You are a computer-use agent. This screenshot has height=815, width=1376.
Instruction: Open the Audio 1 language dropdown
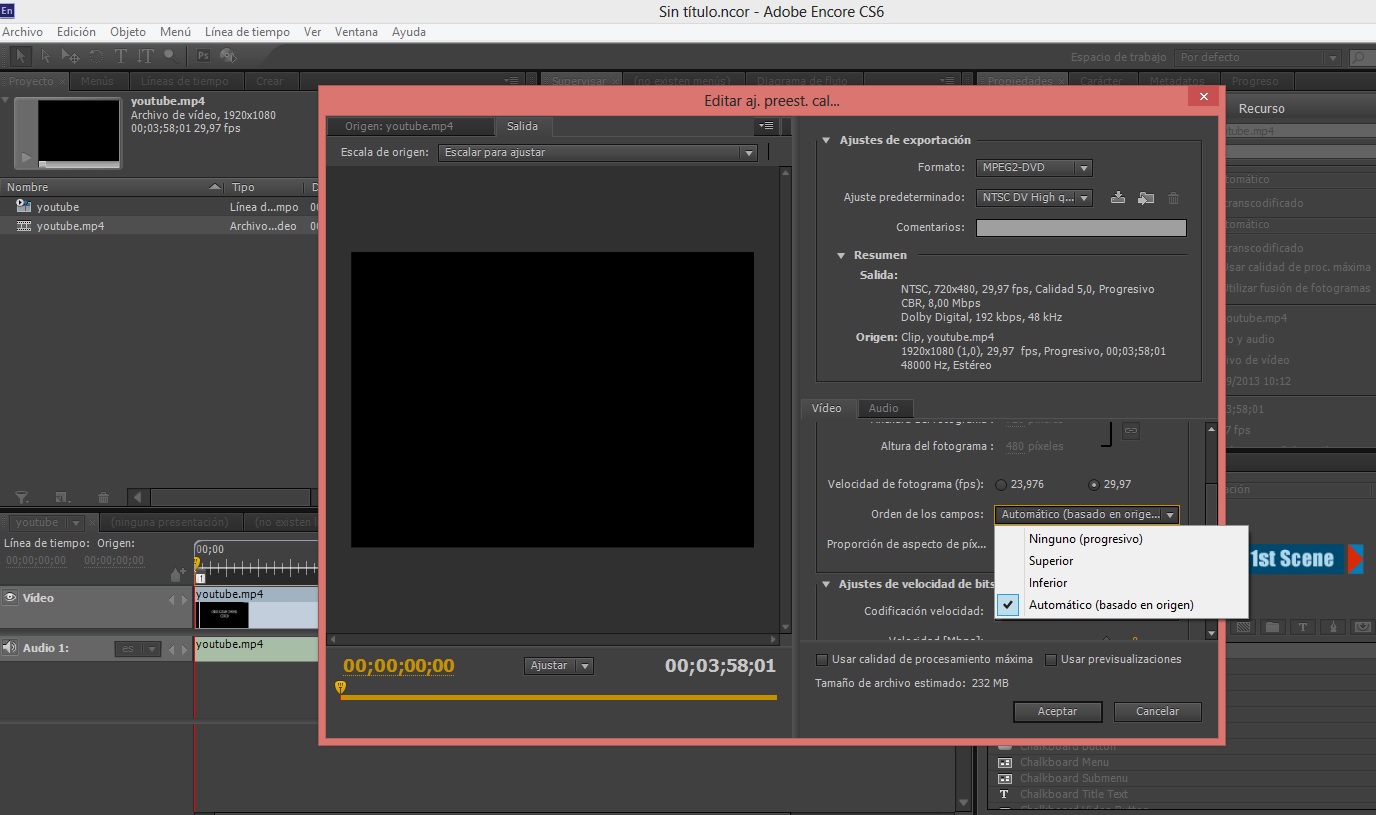click(137, 649)
